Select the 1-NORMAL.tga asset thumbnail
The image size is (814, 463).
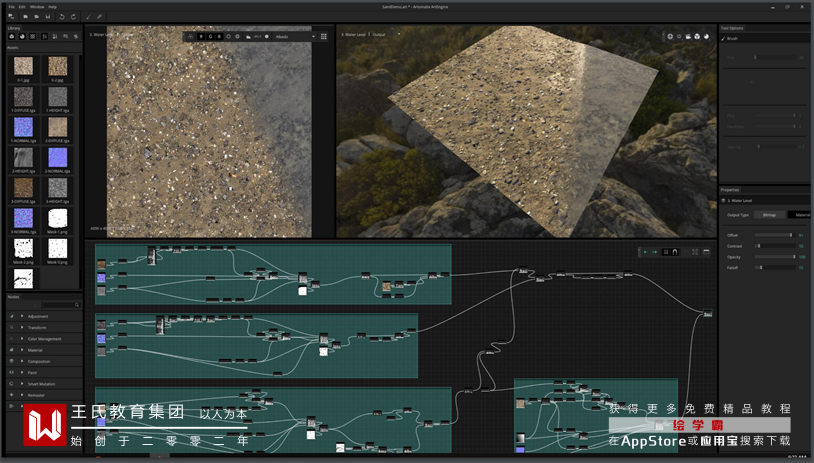click(x=23, y=127)
